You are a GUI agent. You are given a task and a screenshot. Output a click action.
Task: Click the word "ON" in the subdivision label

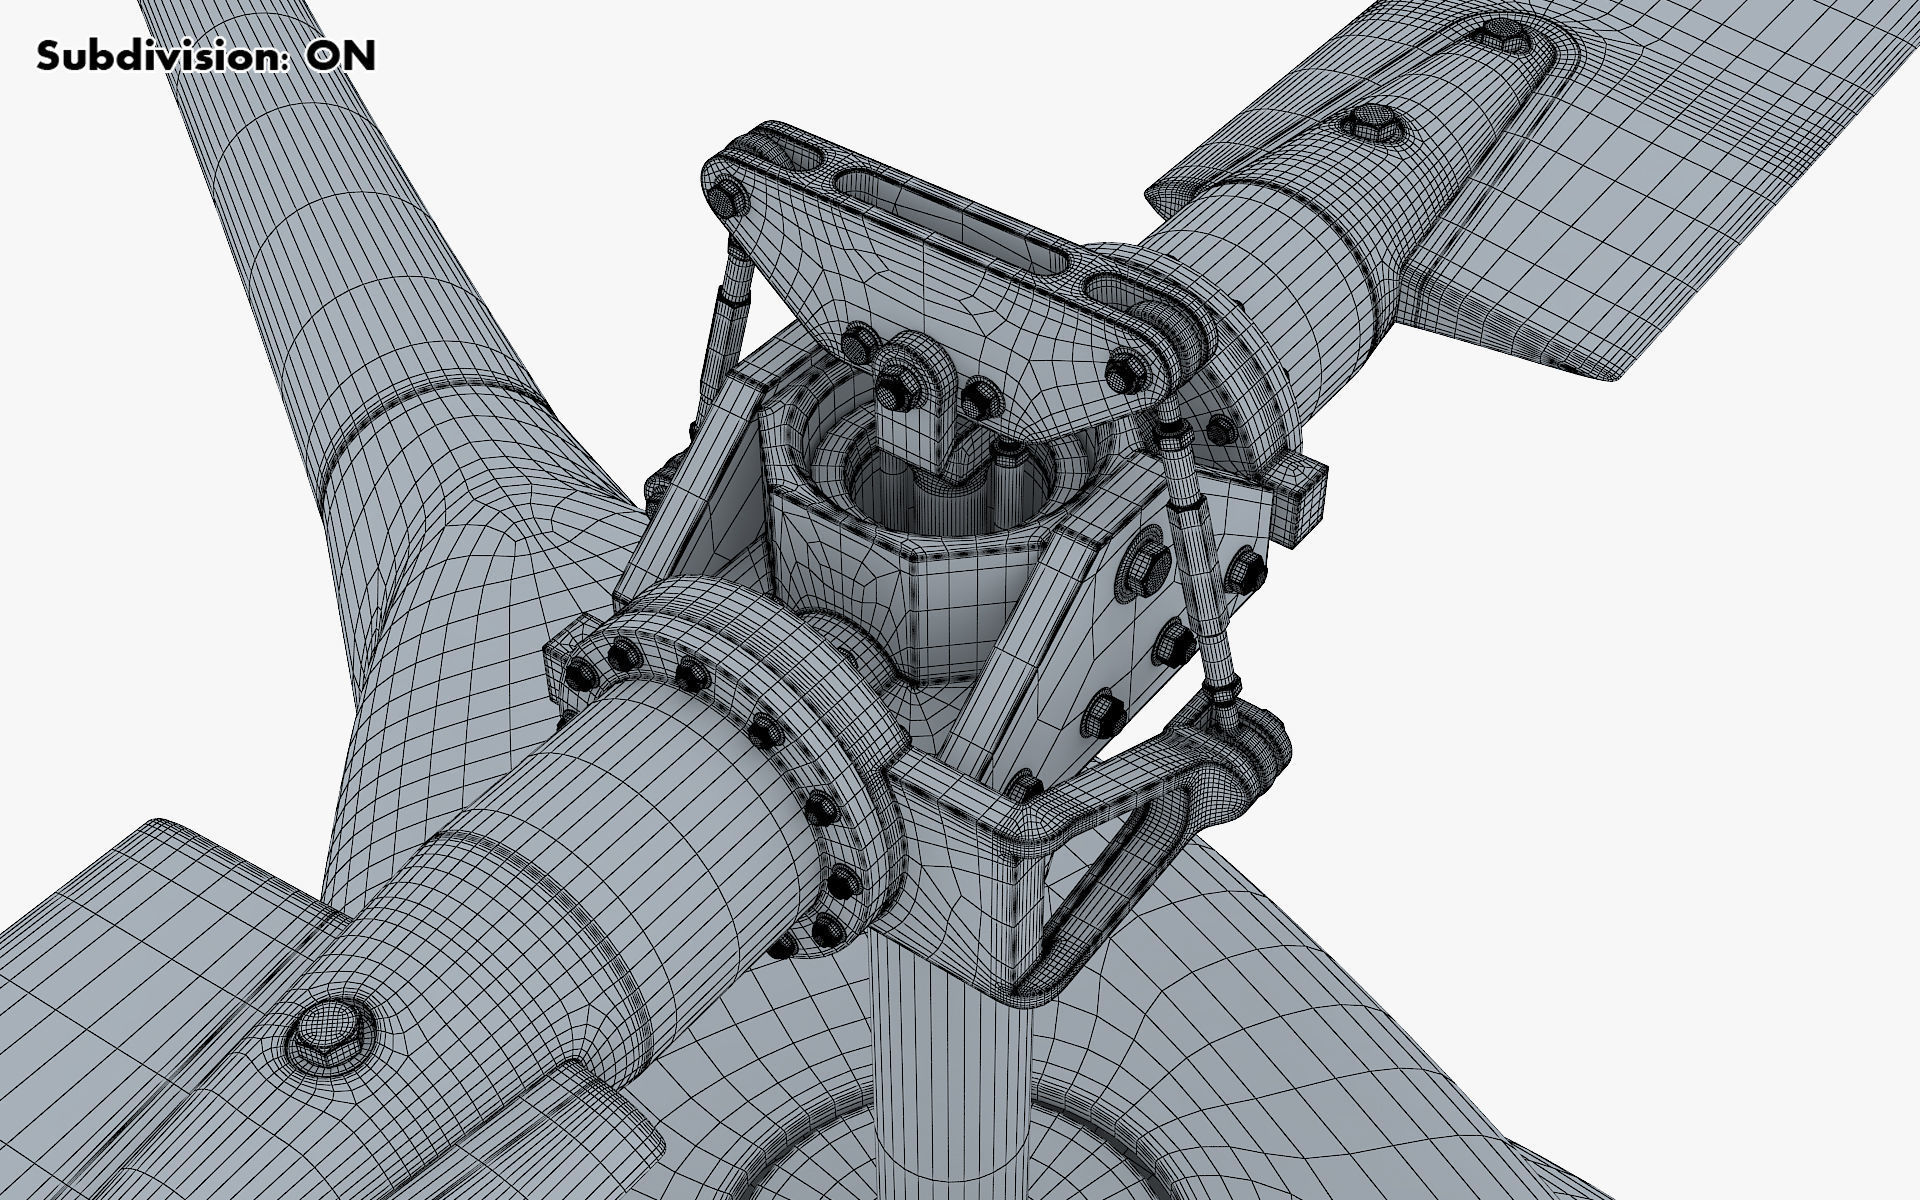pos(341,57)
